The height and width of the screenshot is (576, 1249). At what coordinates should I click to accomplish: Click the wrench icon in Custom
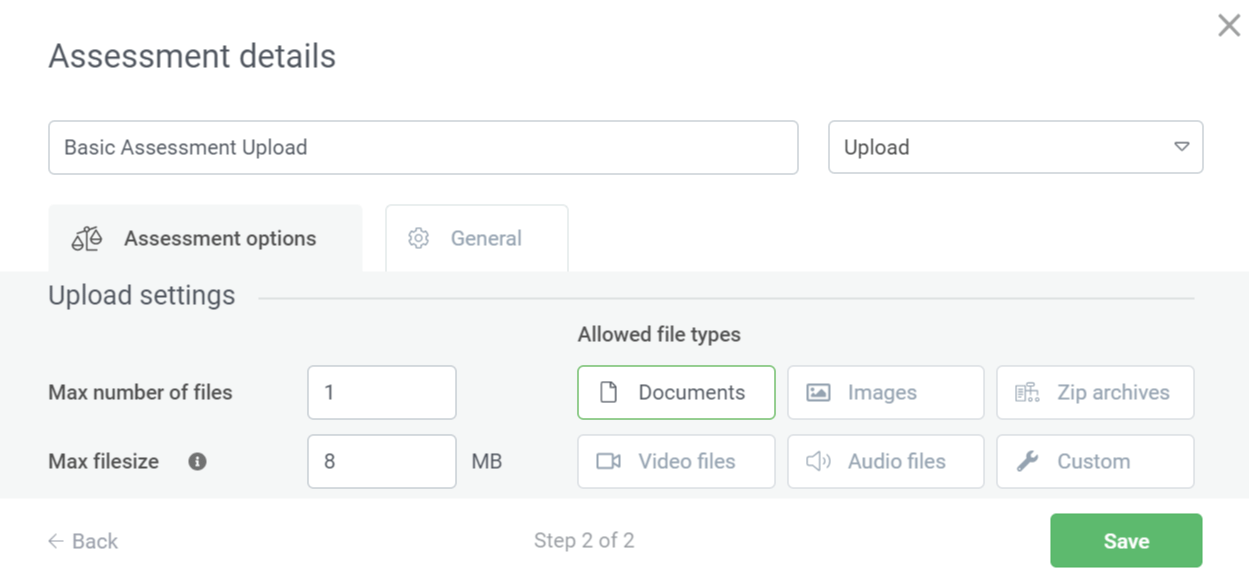(x=1027, y=462)
